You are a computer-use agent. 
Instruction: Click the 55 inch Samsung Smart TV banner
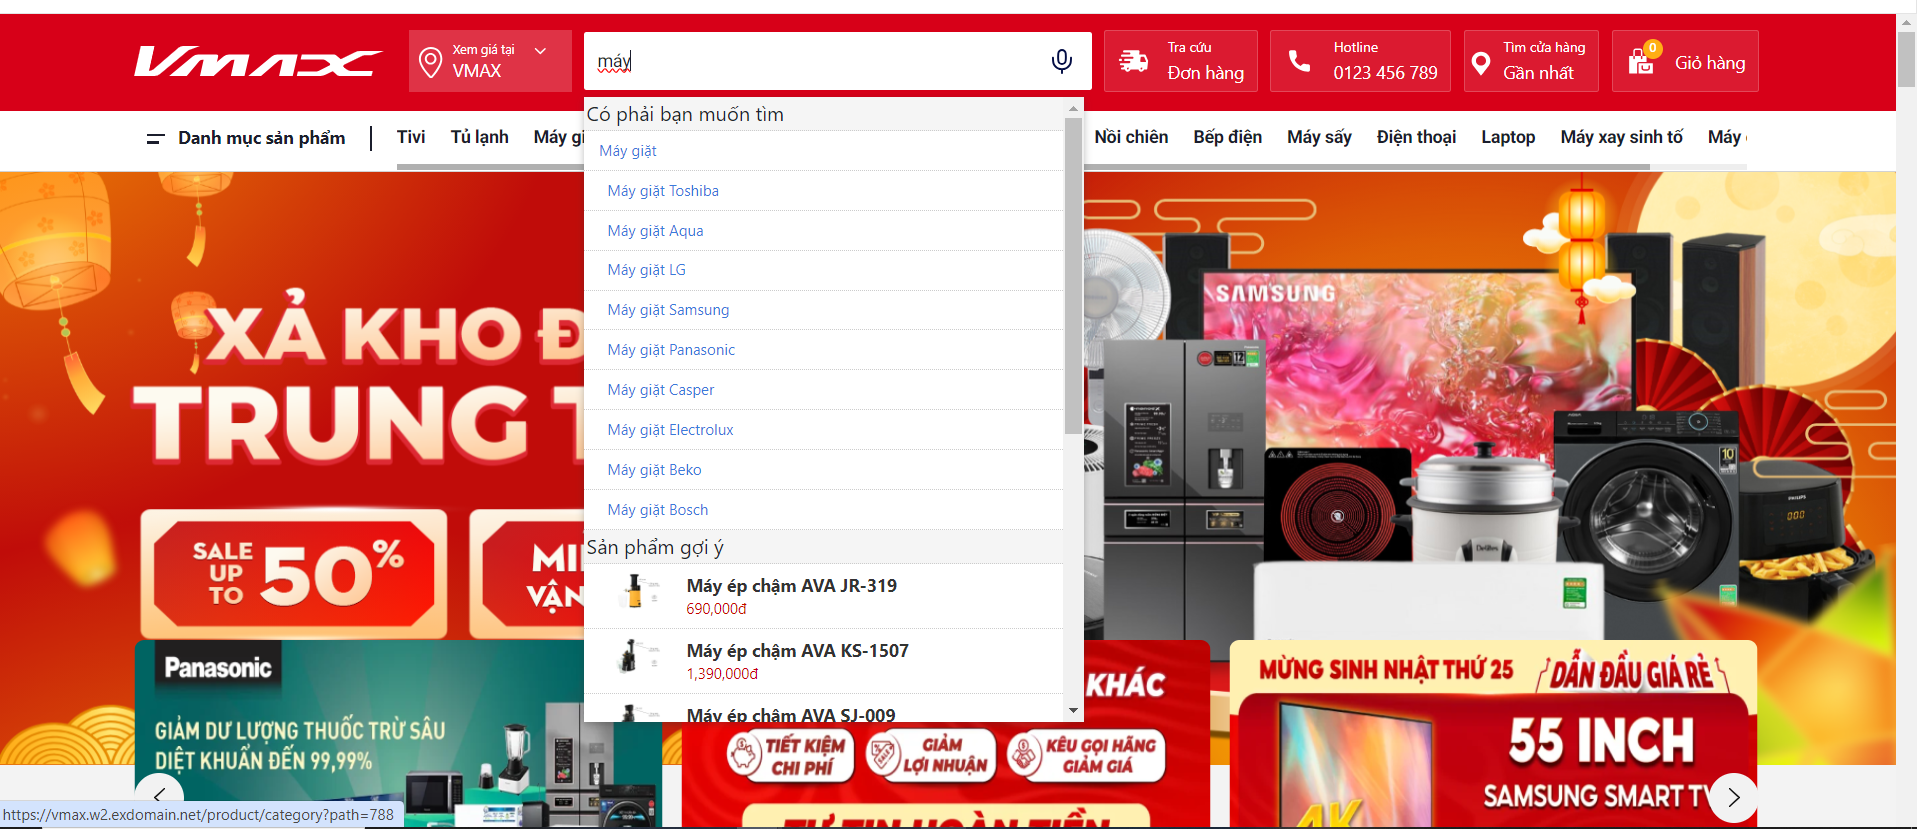[x=1493, y=734]
